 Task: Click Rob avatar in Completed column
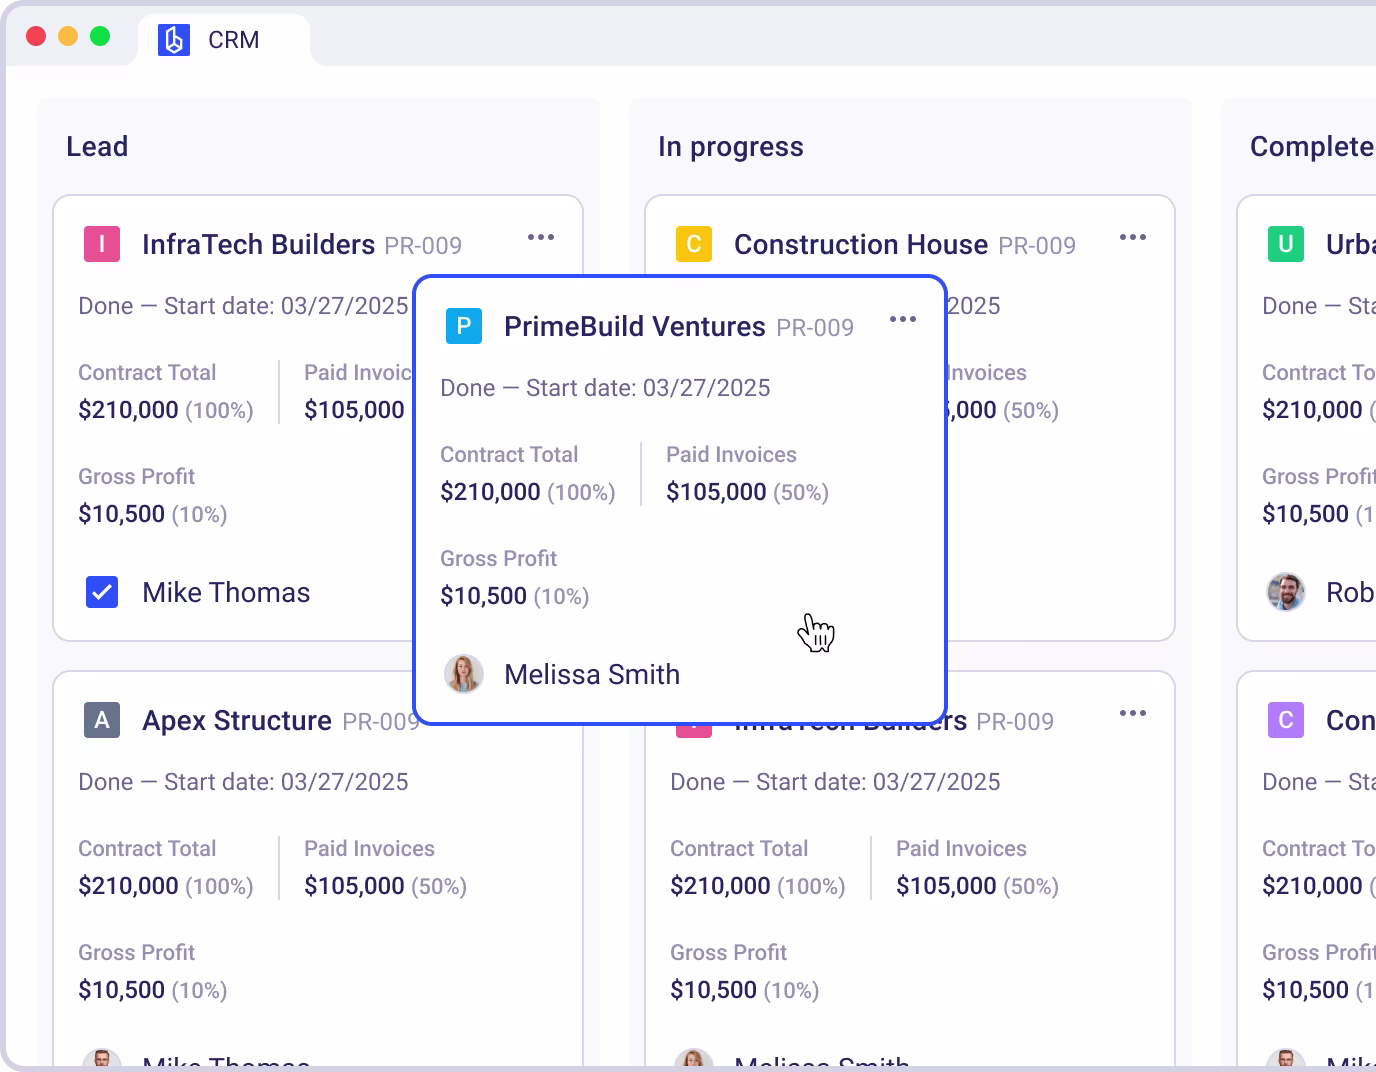[1286, 592]
